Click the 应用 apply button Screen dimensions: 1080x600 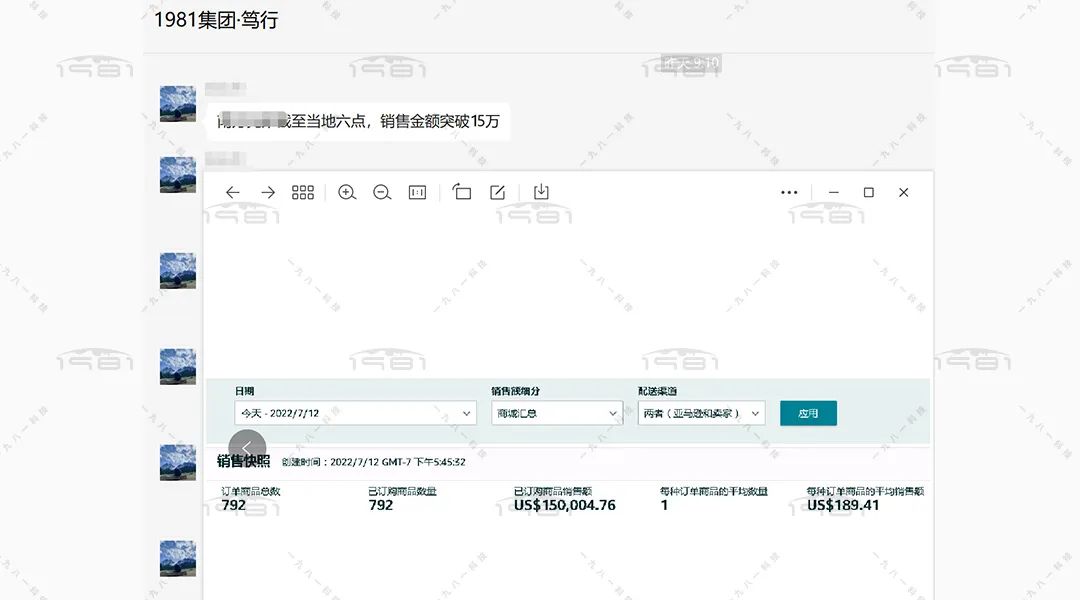point(809,413)
